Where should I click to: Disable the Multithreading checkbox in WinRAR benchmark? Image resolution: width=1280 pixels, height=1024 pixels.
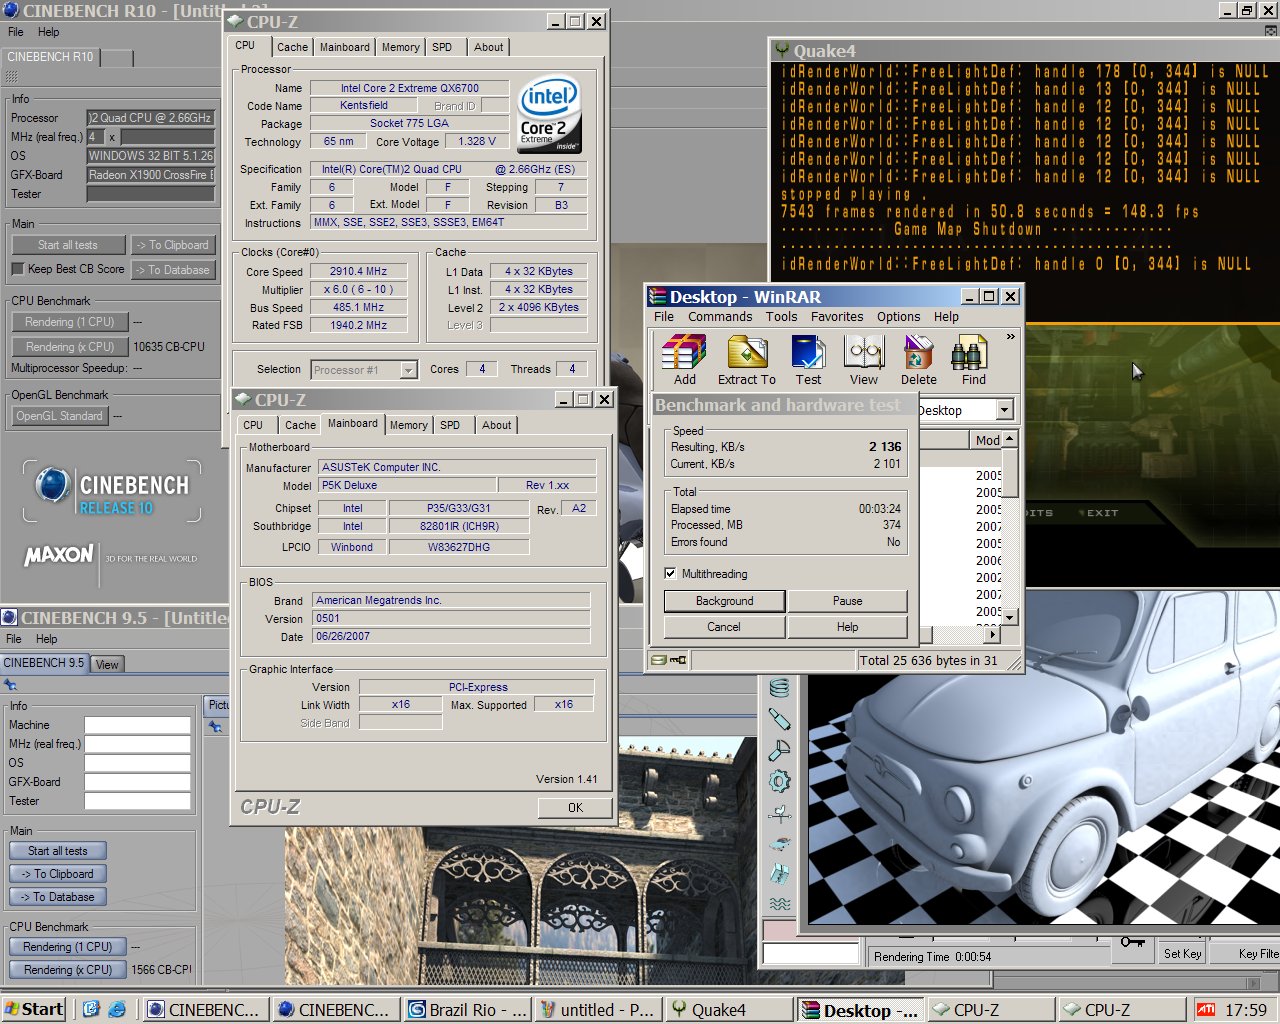point(671,574)
